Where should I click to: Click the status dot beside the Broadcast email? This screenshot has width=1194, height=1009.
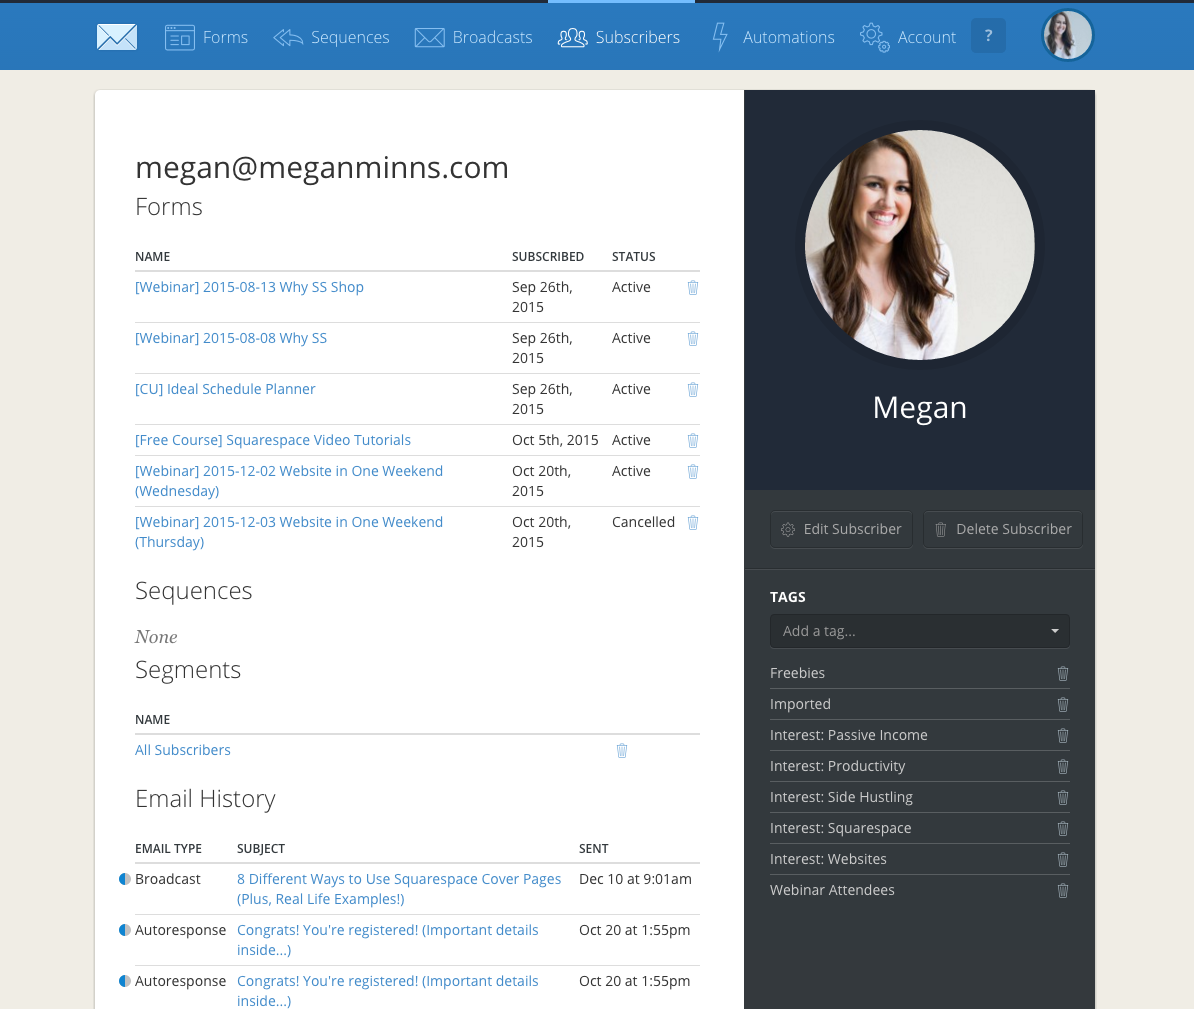click(x=125, y=879)
